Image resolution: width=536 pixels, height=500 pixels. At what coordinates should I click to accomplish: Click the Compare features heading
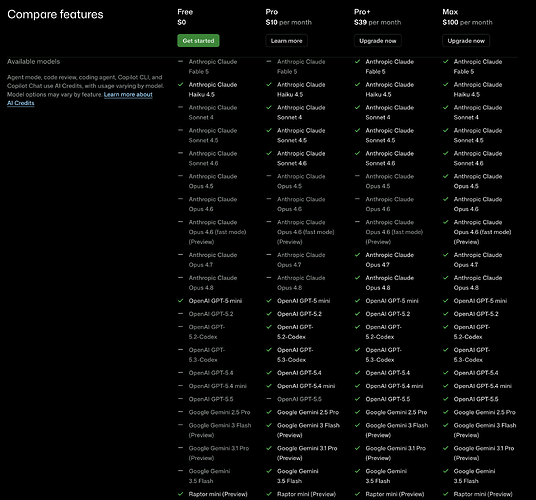pos(55,14)
